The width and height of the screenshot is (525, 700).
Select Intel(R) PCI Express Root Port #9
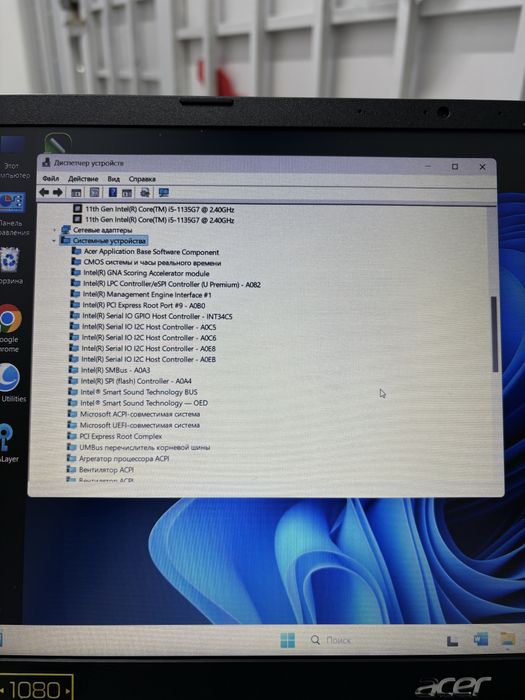[x=144, y=305]
